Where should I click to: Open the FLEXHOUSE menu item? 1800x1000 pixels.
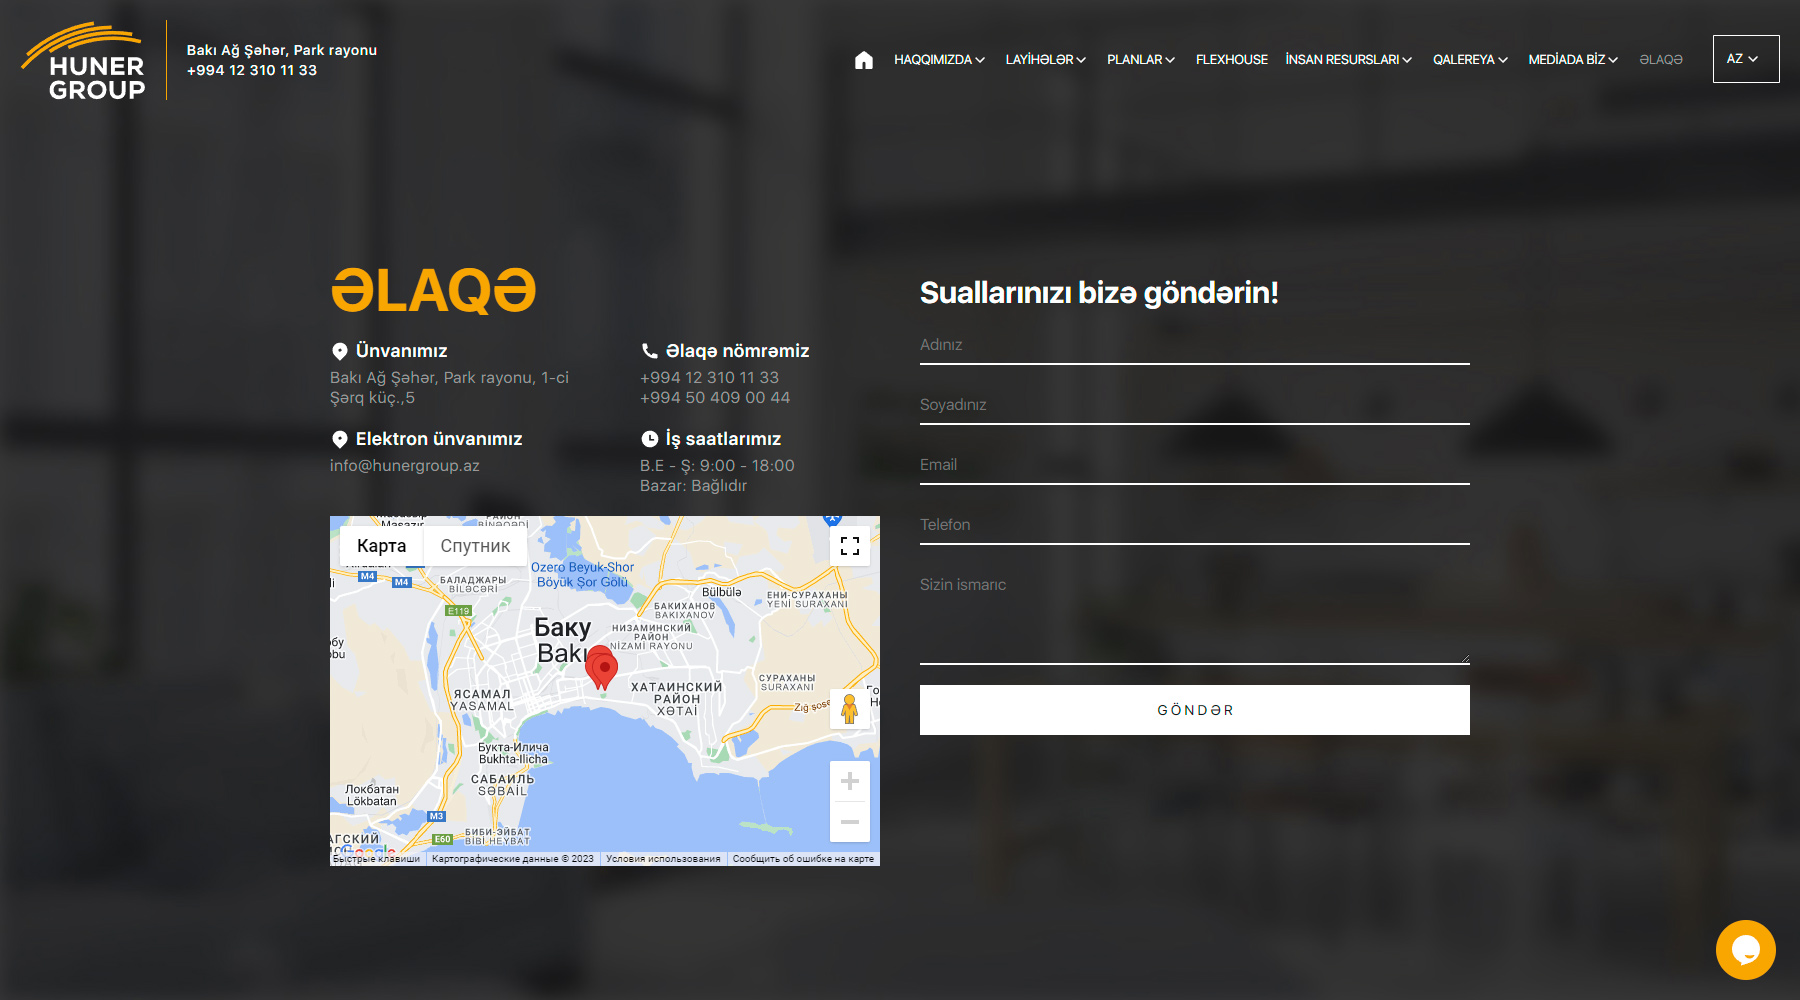pos(1231,60)
